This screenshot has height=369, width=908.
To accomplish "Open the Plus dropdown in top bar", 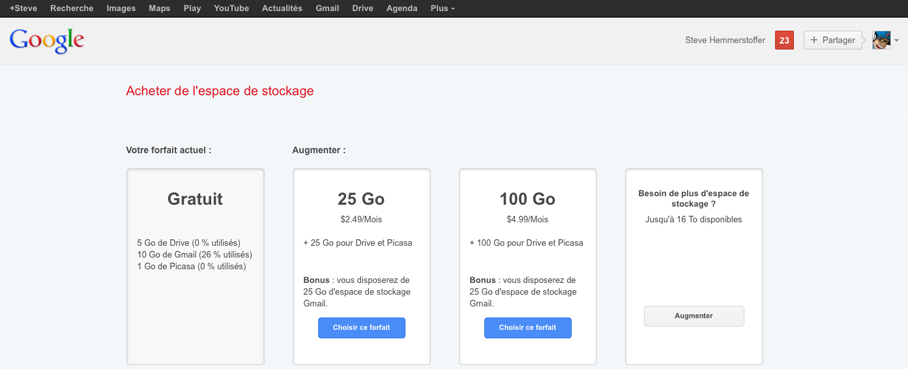I will 442,9.
